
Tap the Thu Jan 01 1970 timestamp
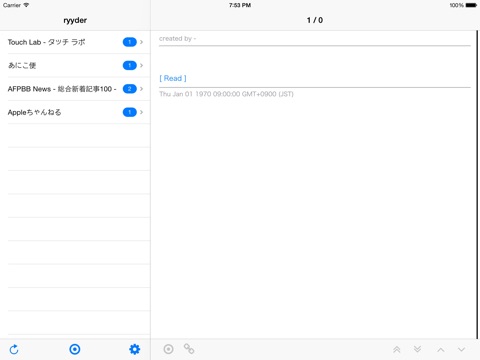click(x=226, y=94)
